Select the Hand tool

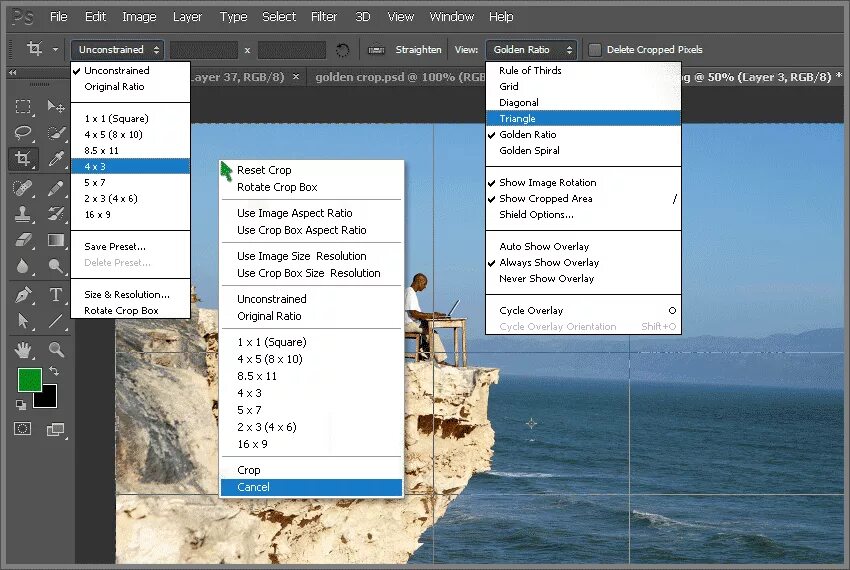23,350
